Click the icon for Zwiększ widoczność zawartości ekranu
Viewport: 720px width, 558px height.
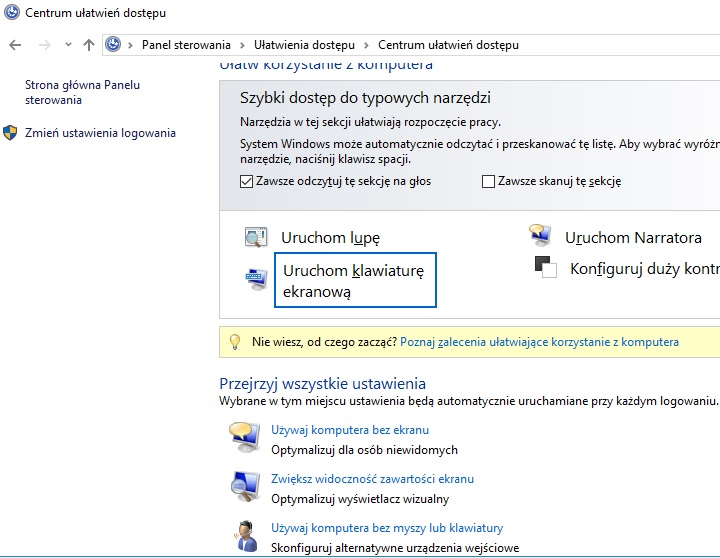tap(244, 487)
